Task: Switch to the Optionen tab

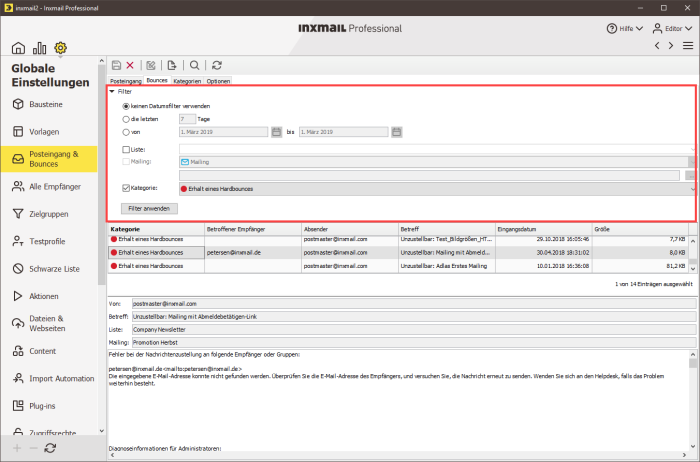Action: point(218,81)
